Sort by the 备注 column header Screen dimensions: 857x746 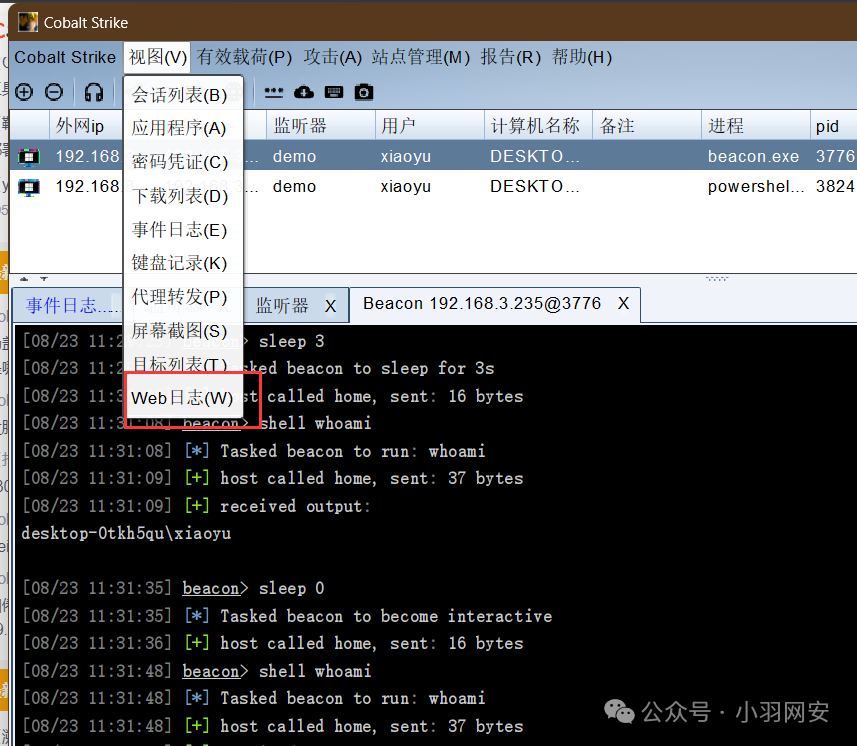point(647,126)
